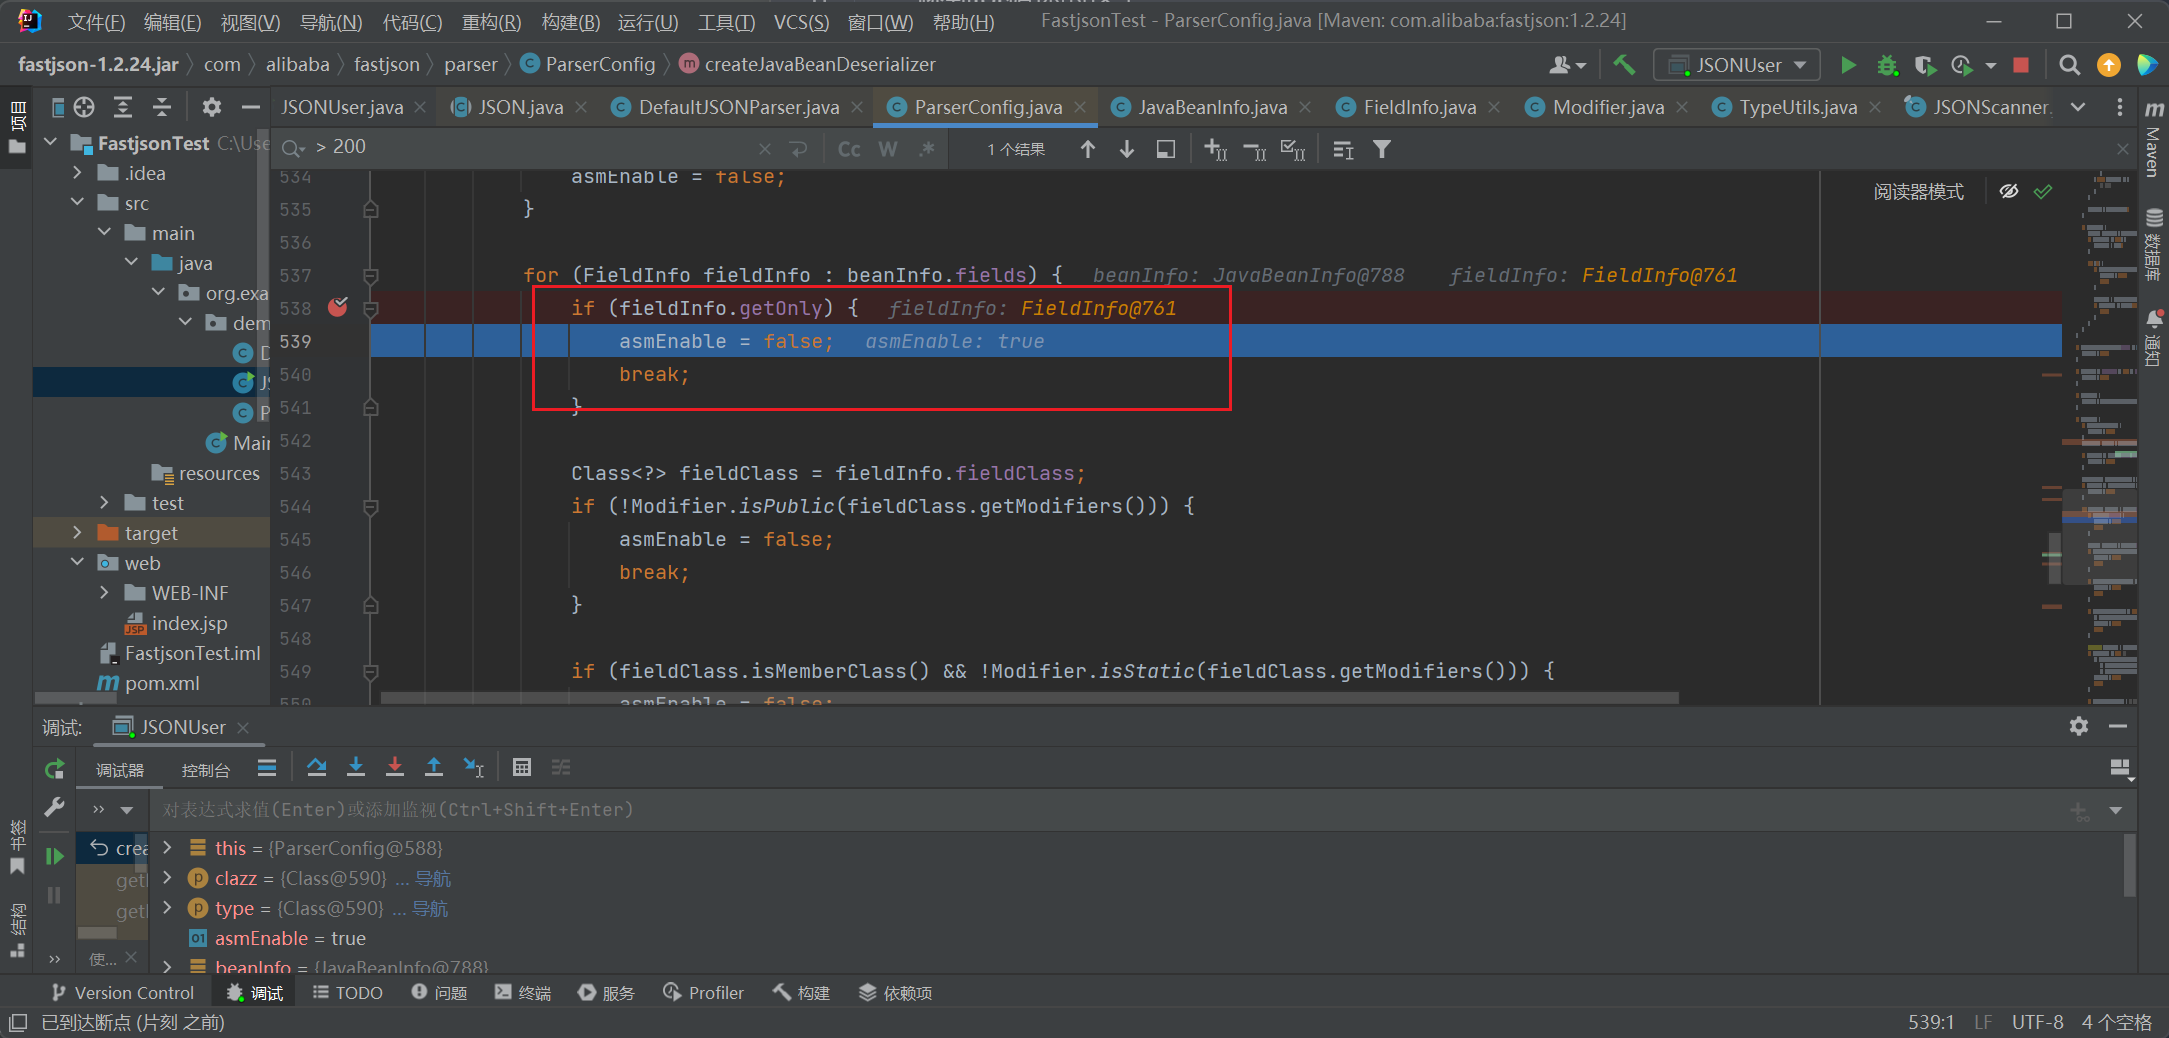Switch to the DefaultJSONParser.java tab

click(x=738, y=107)
